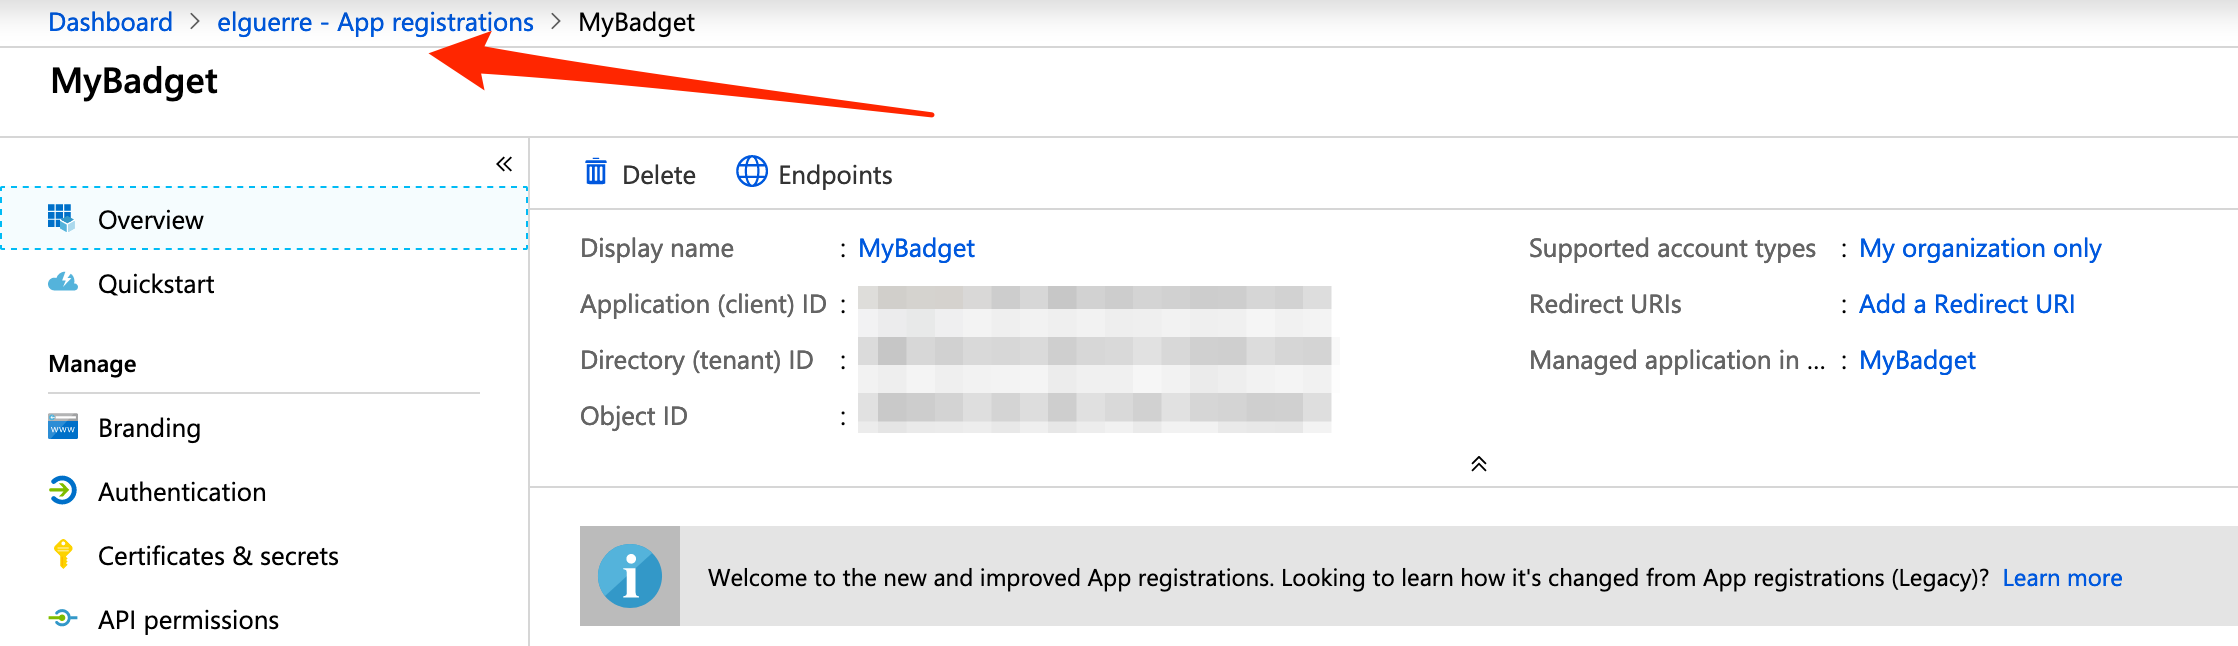Open the Learn more link
Image resolution: width=2238 pixels, height=646 pixels.
click(2062, 578)
